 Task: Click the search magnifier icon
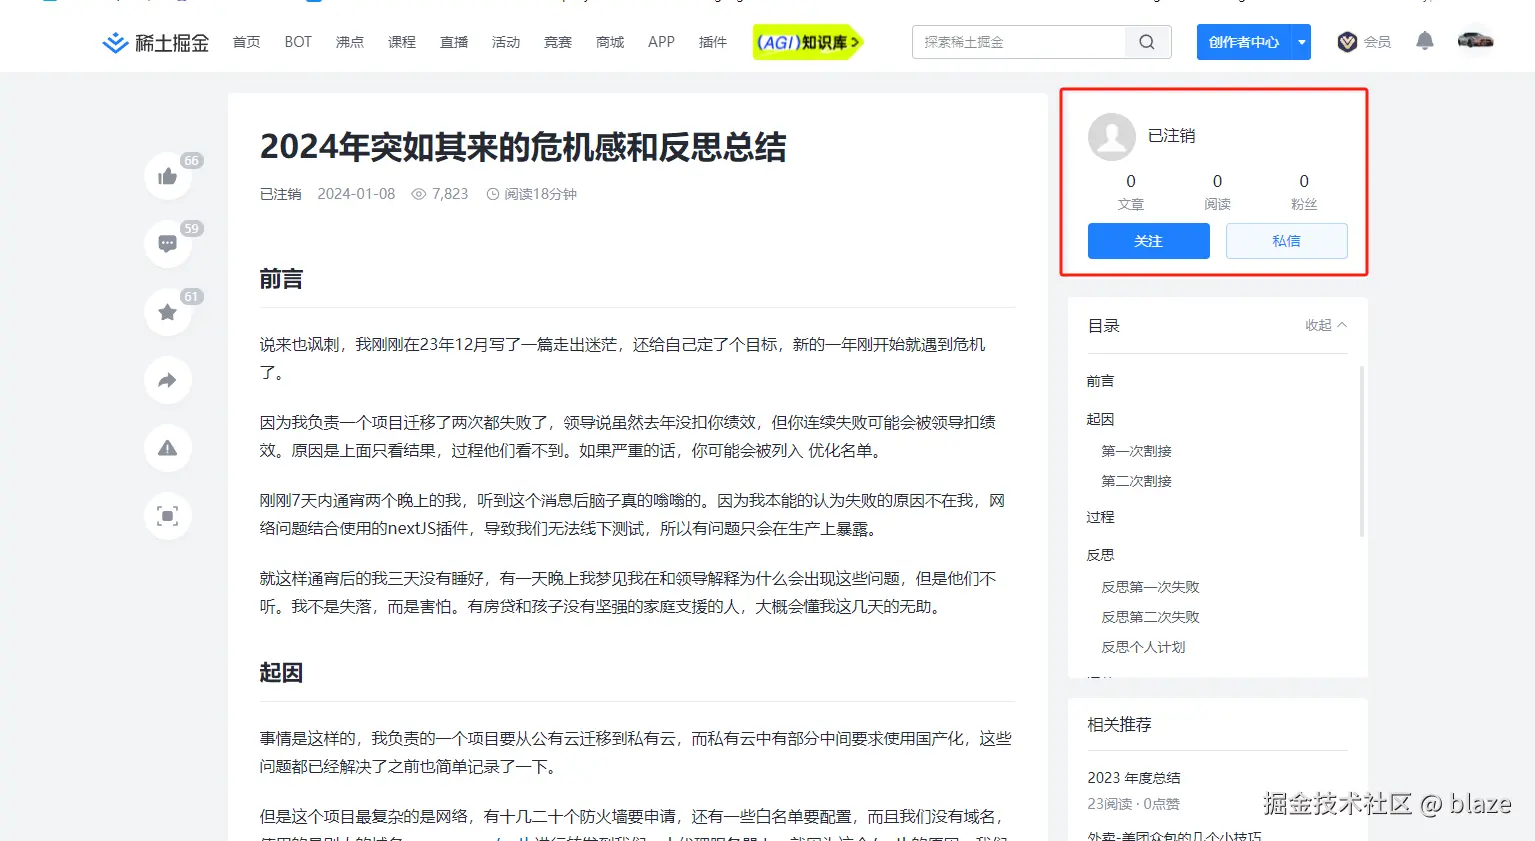1146,42
